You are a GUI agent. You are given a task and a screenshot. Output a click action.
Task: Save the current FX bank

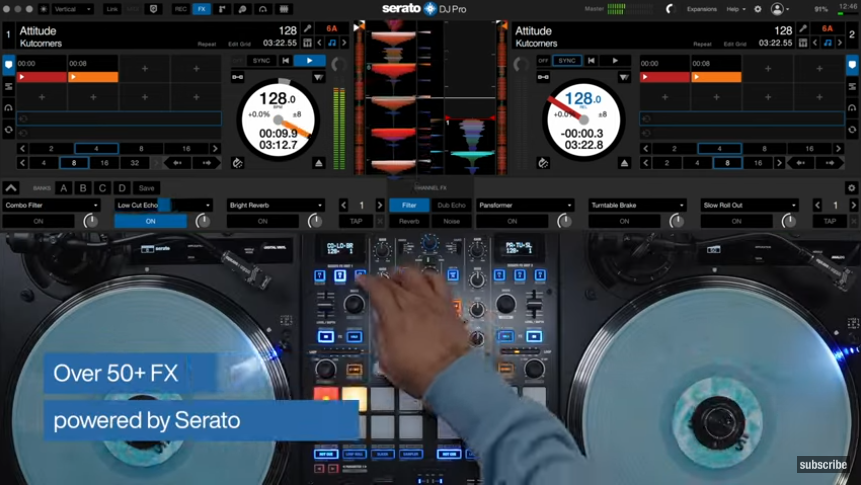pyautogui.click(x=147, y=188)
